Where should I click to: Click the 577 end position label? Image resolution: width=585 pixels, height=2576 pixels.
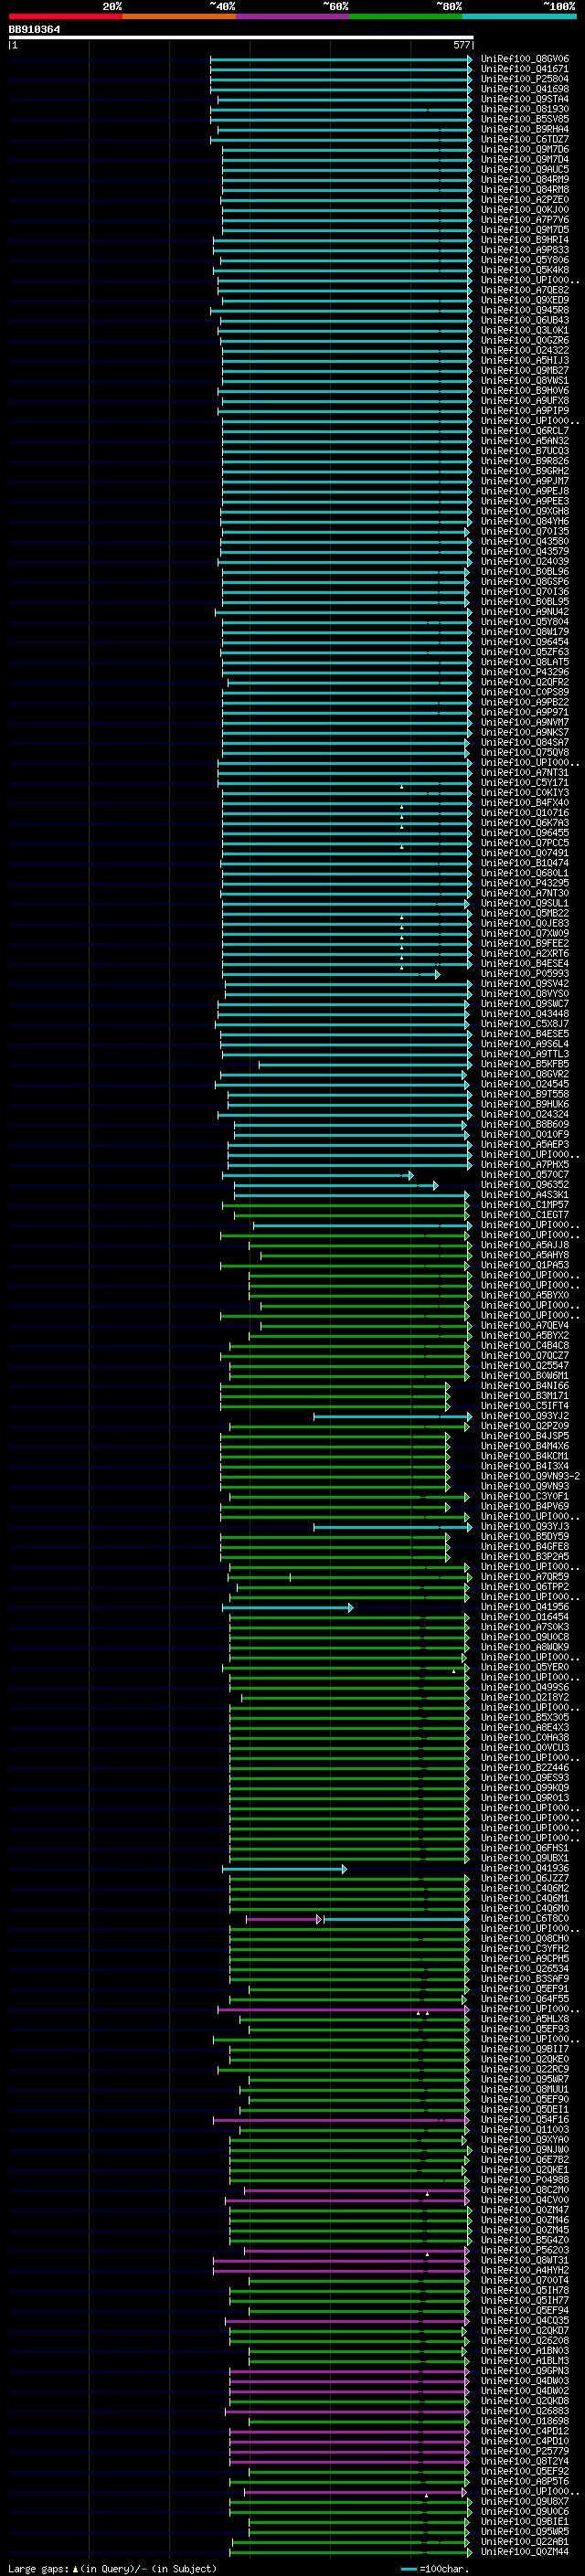[461, 45]
